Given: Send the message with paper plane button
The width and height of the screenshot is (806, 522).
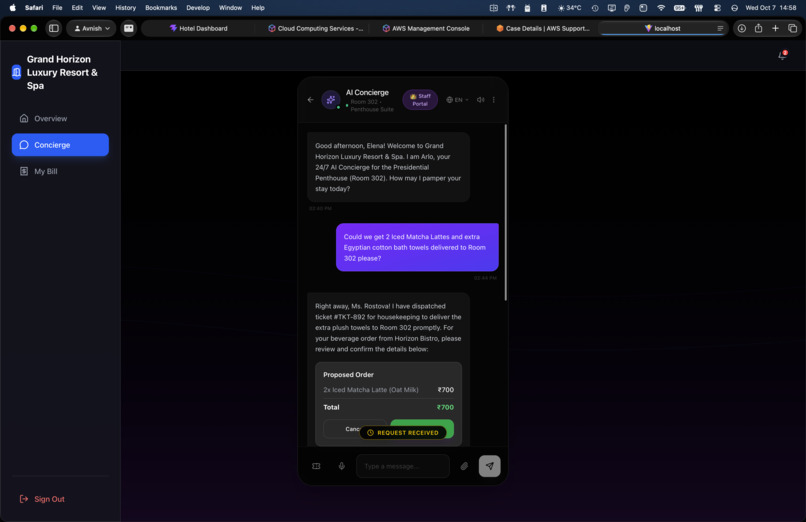Looking at the screenshot, I should point(489,466).
